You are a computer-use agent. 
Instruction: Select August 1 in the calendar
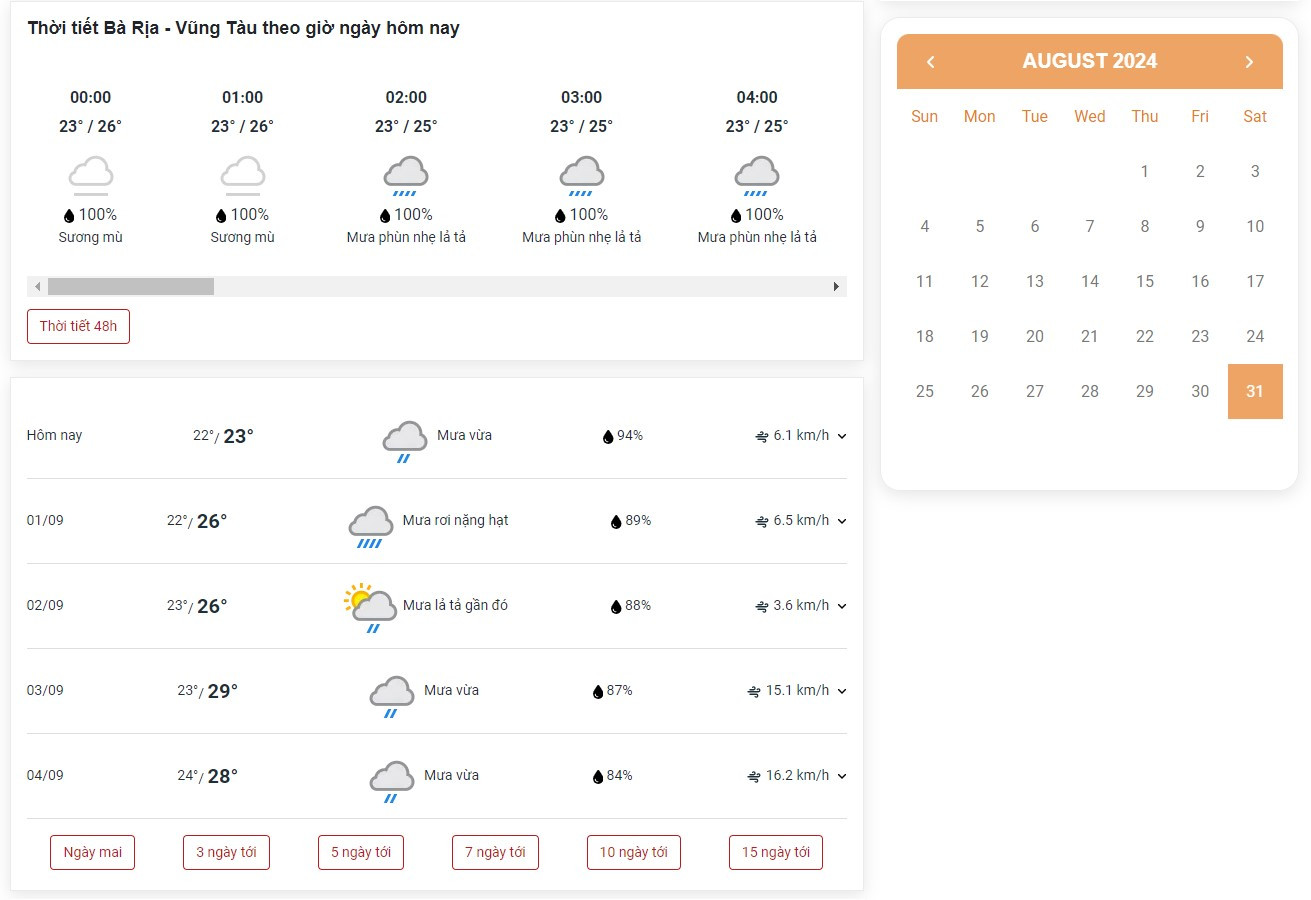point(1145,171)
